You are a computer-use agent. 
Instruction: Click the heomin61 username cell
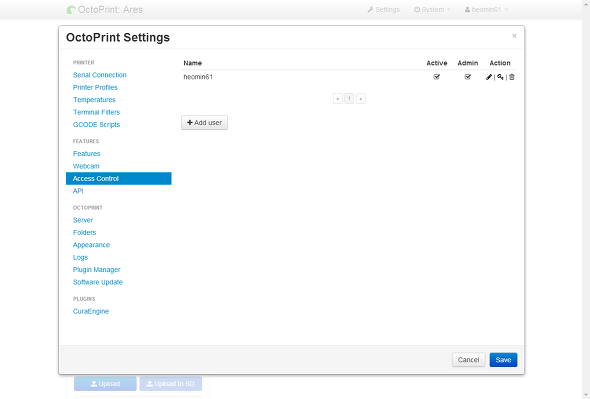[x=198, y=77]
